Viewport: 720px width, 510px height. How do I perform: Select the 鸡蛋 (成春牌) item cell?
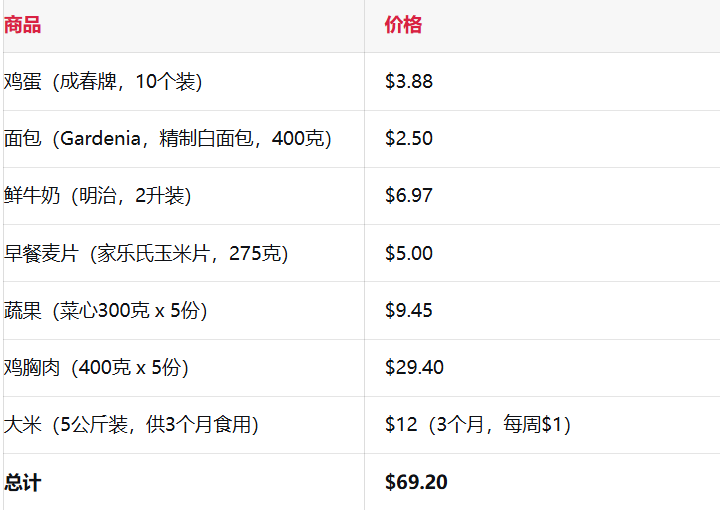click(x=103, y=82)
